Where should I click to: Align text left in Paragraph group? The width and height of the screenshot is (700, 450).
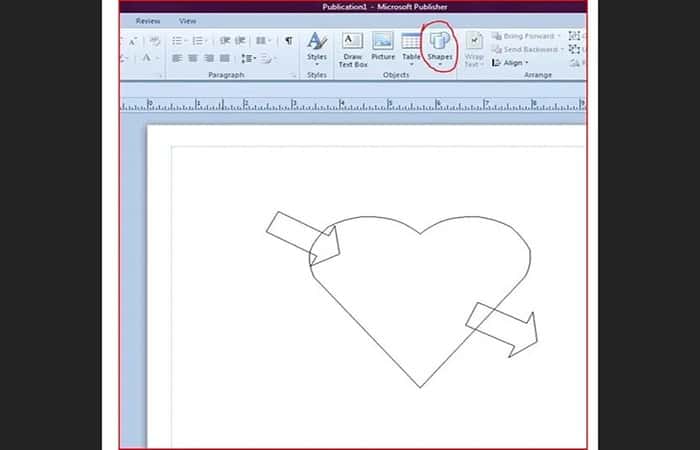coord(177,58)
